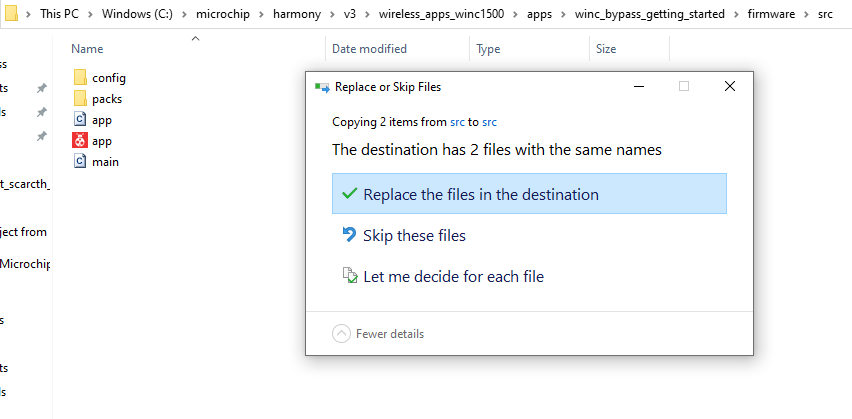
Task: Choose Skip these files option
Action: coord(414,236)
